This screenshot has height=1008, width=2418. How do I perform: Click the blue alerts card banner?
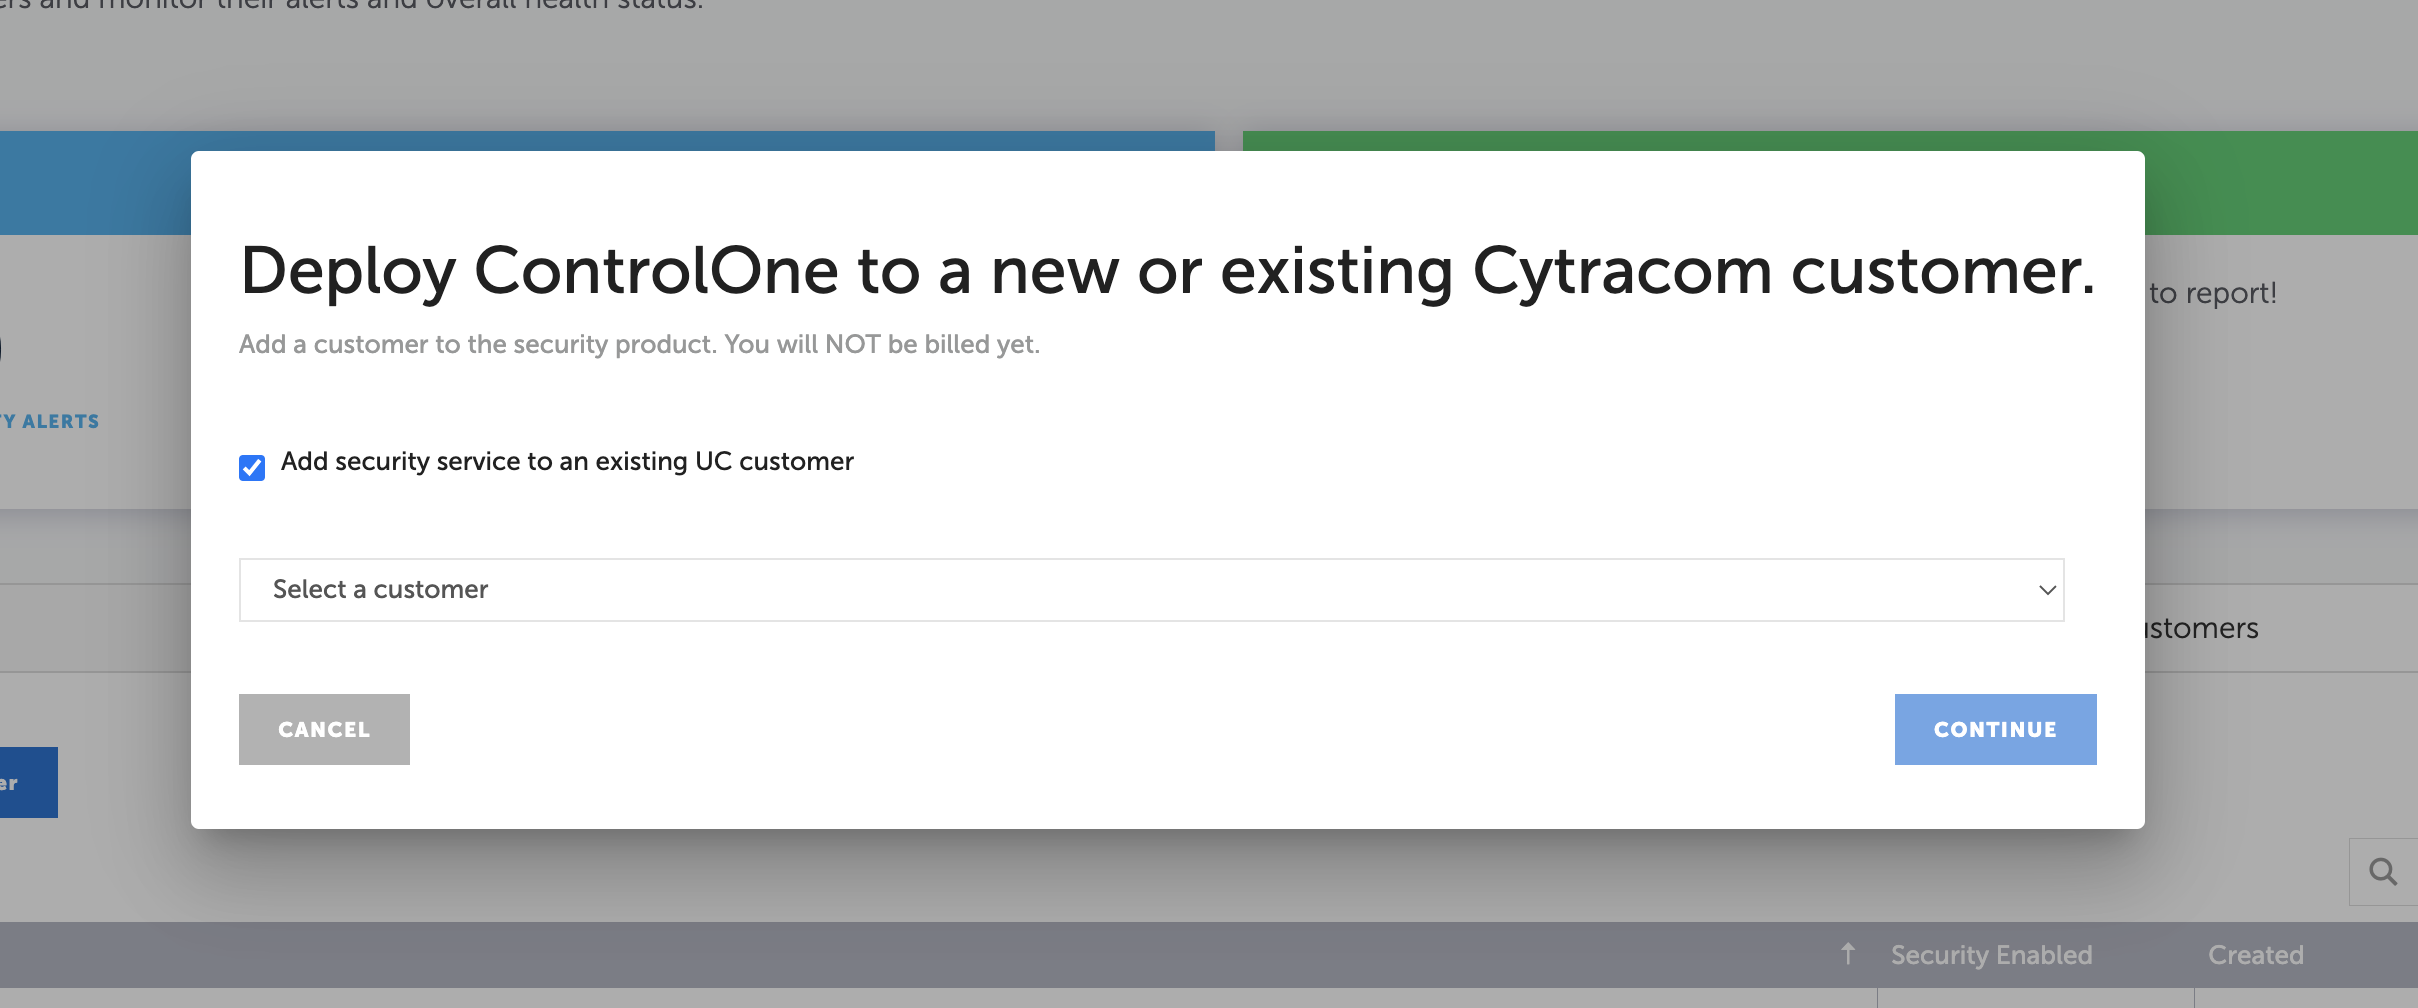tap(95, 183)
